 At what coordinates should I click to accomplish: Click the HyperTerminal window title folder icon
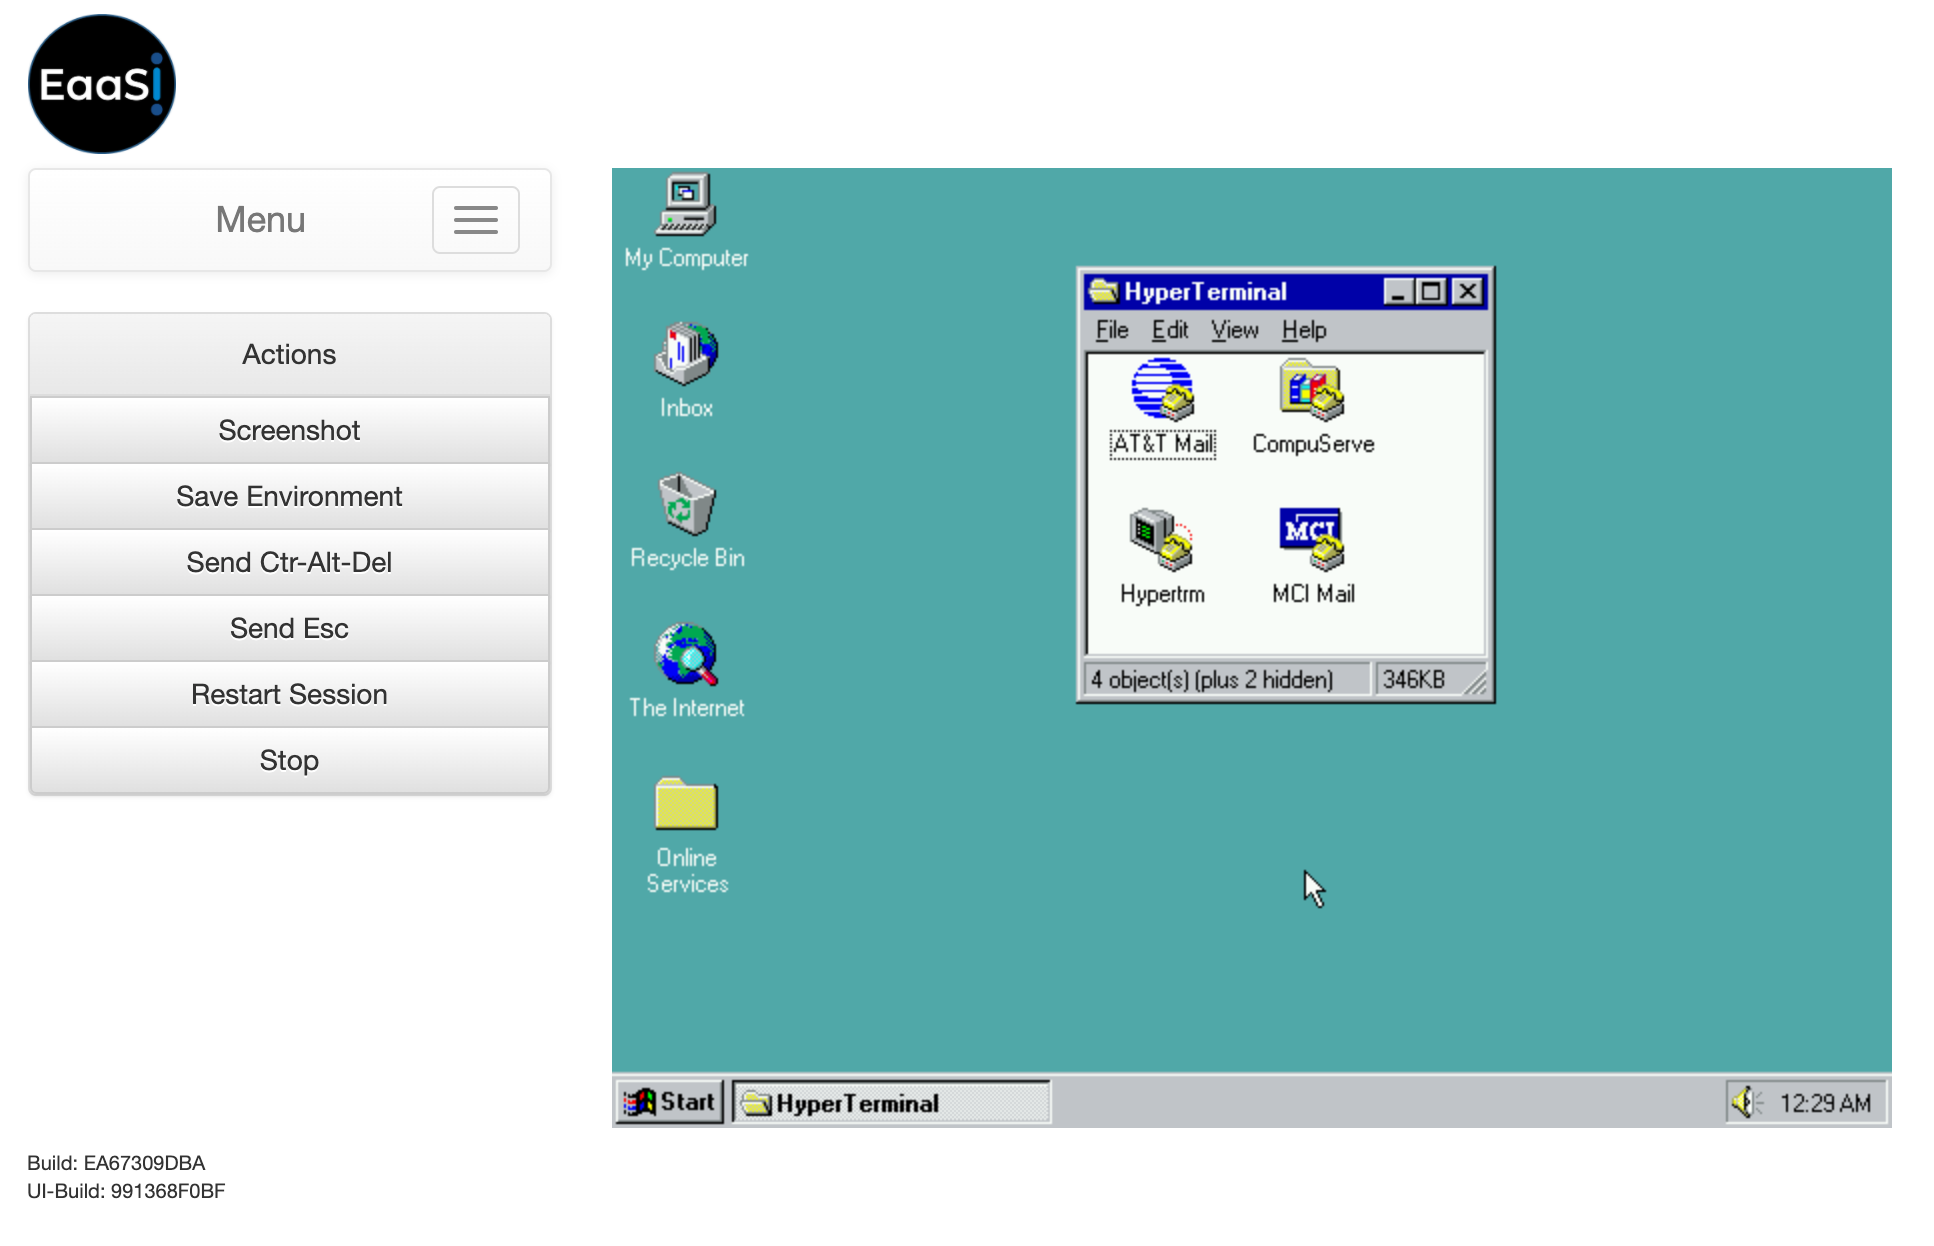click(x=1103, y=291)
